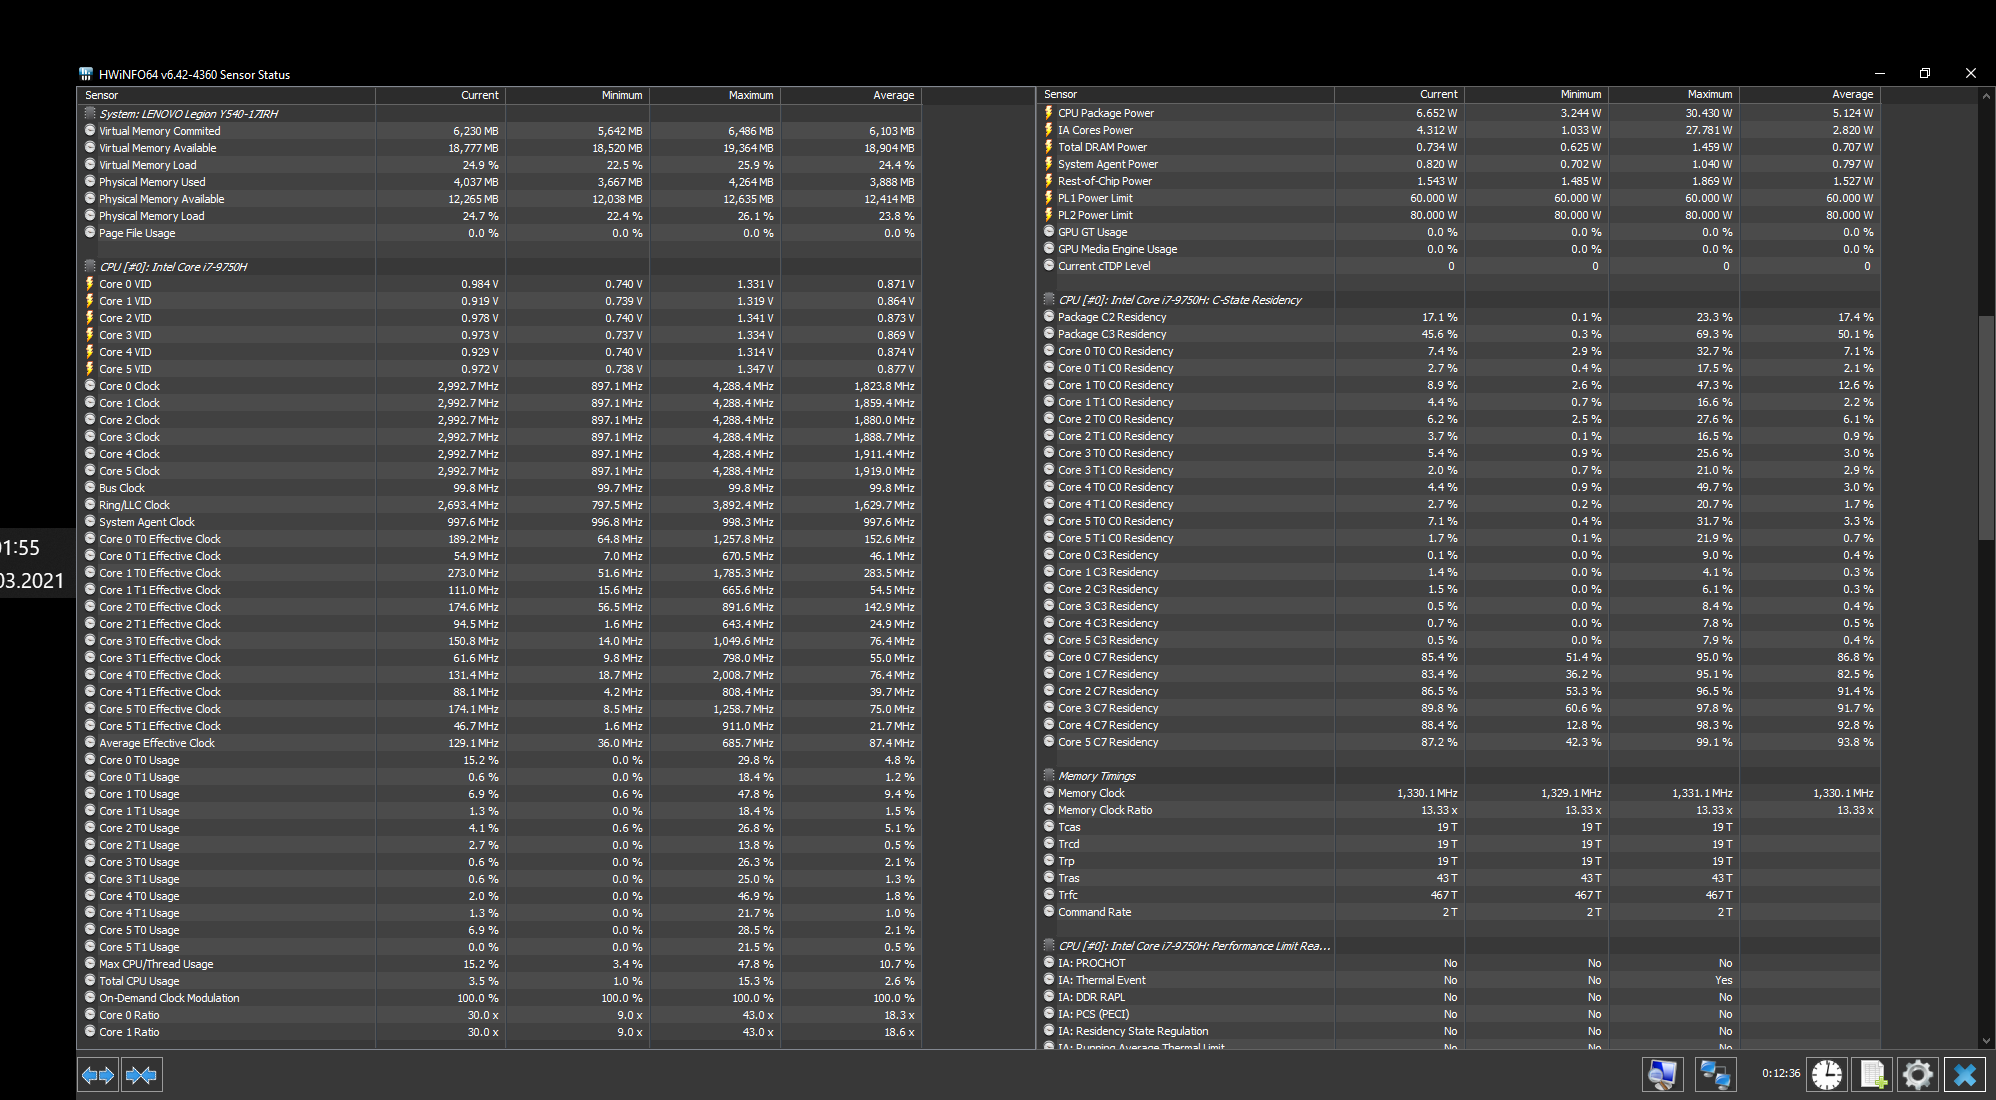1996x1100 pixels.
Task: Click the 'Yes' maximum value of IA: Thermal Event
Action: (x=1725, y=980)
